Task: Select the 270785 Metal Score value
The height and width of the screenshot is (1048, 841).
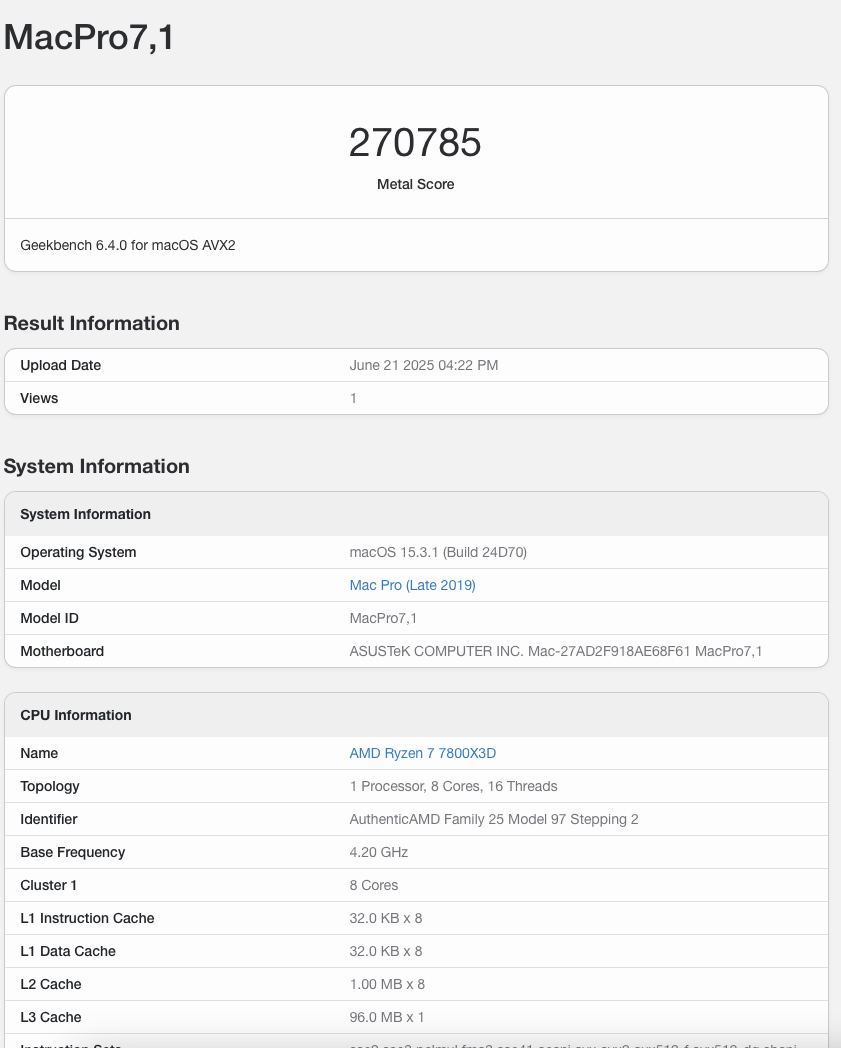Action: (x=415, y=143)
